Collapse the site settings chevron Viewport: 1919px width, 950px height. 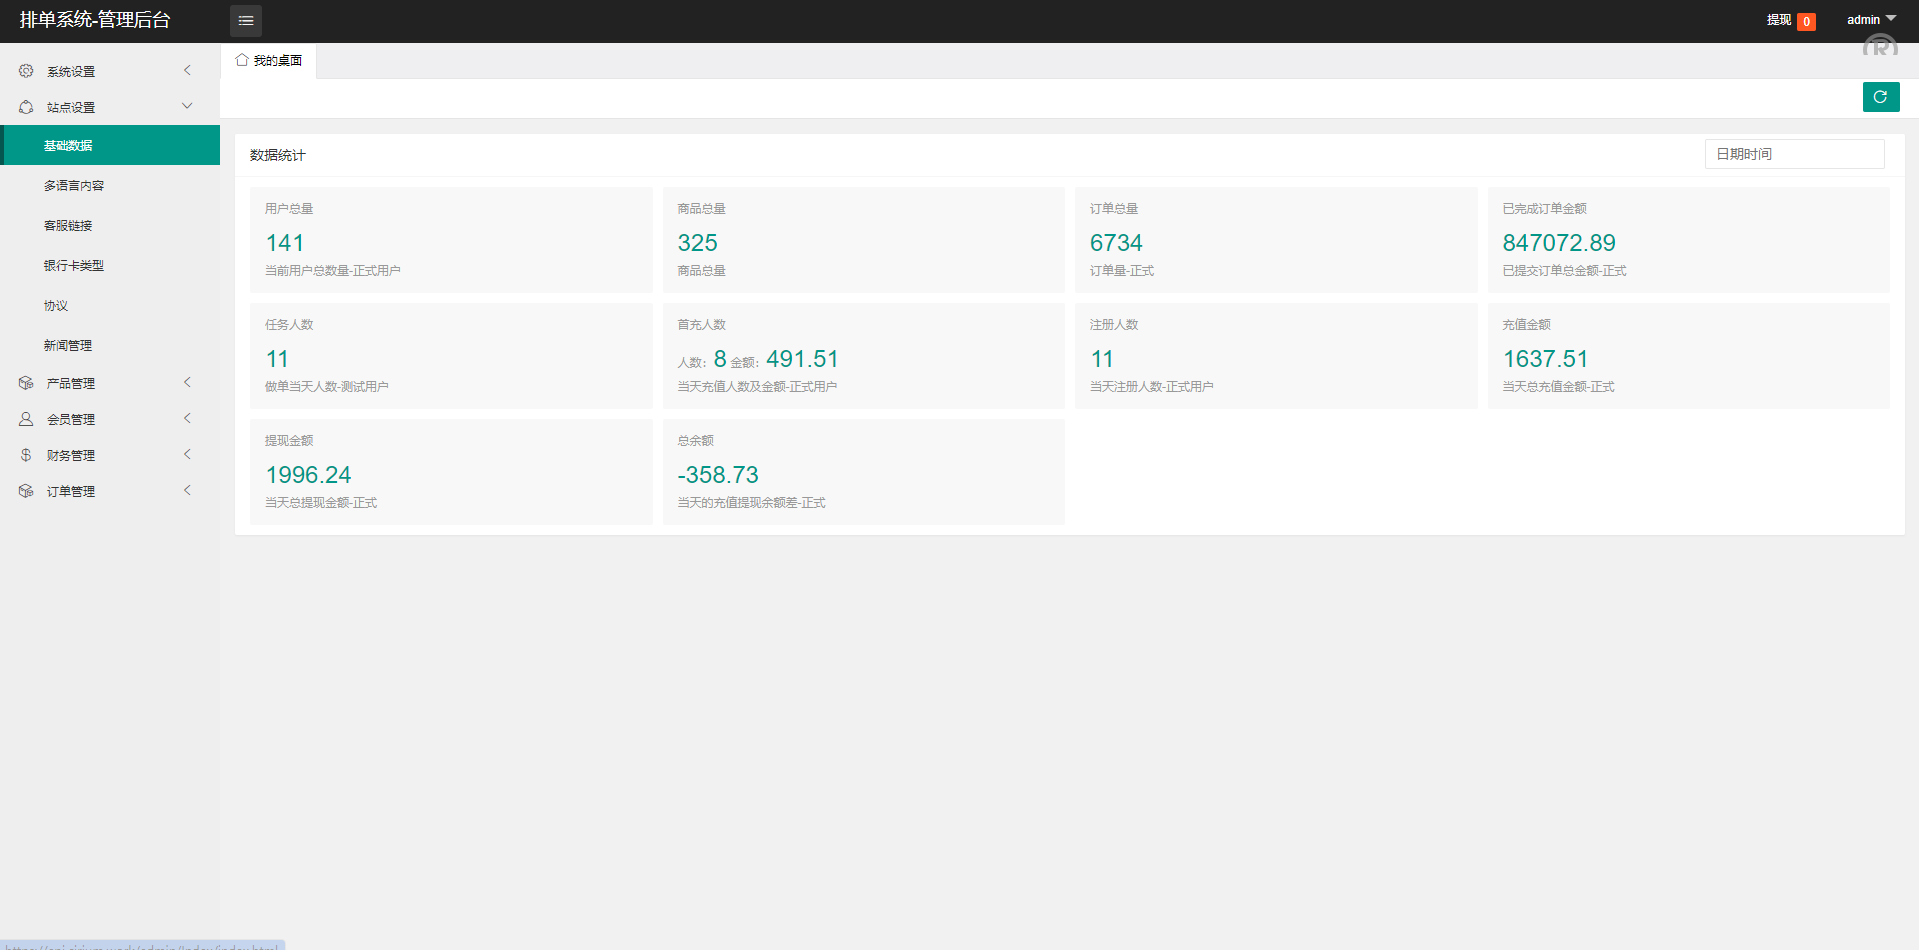pos(187,106)
